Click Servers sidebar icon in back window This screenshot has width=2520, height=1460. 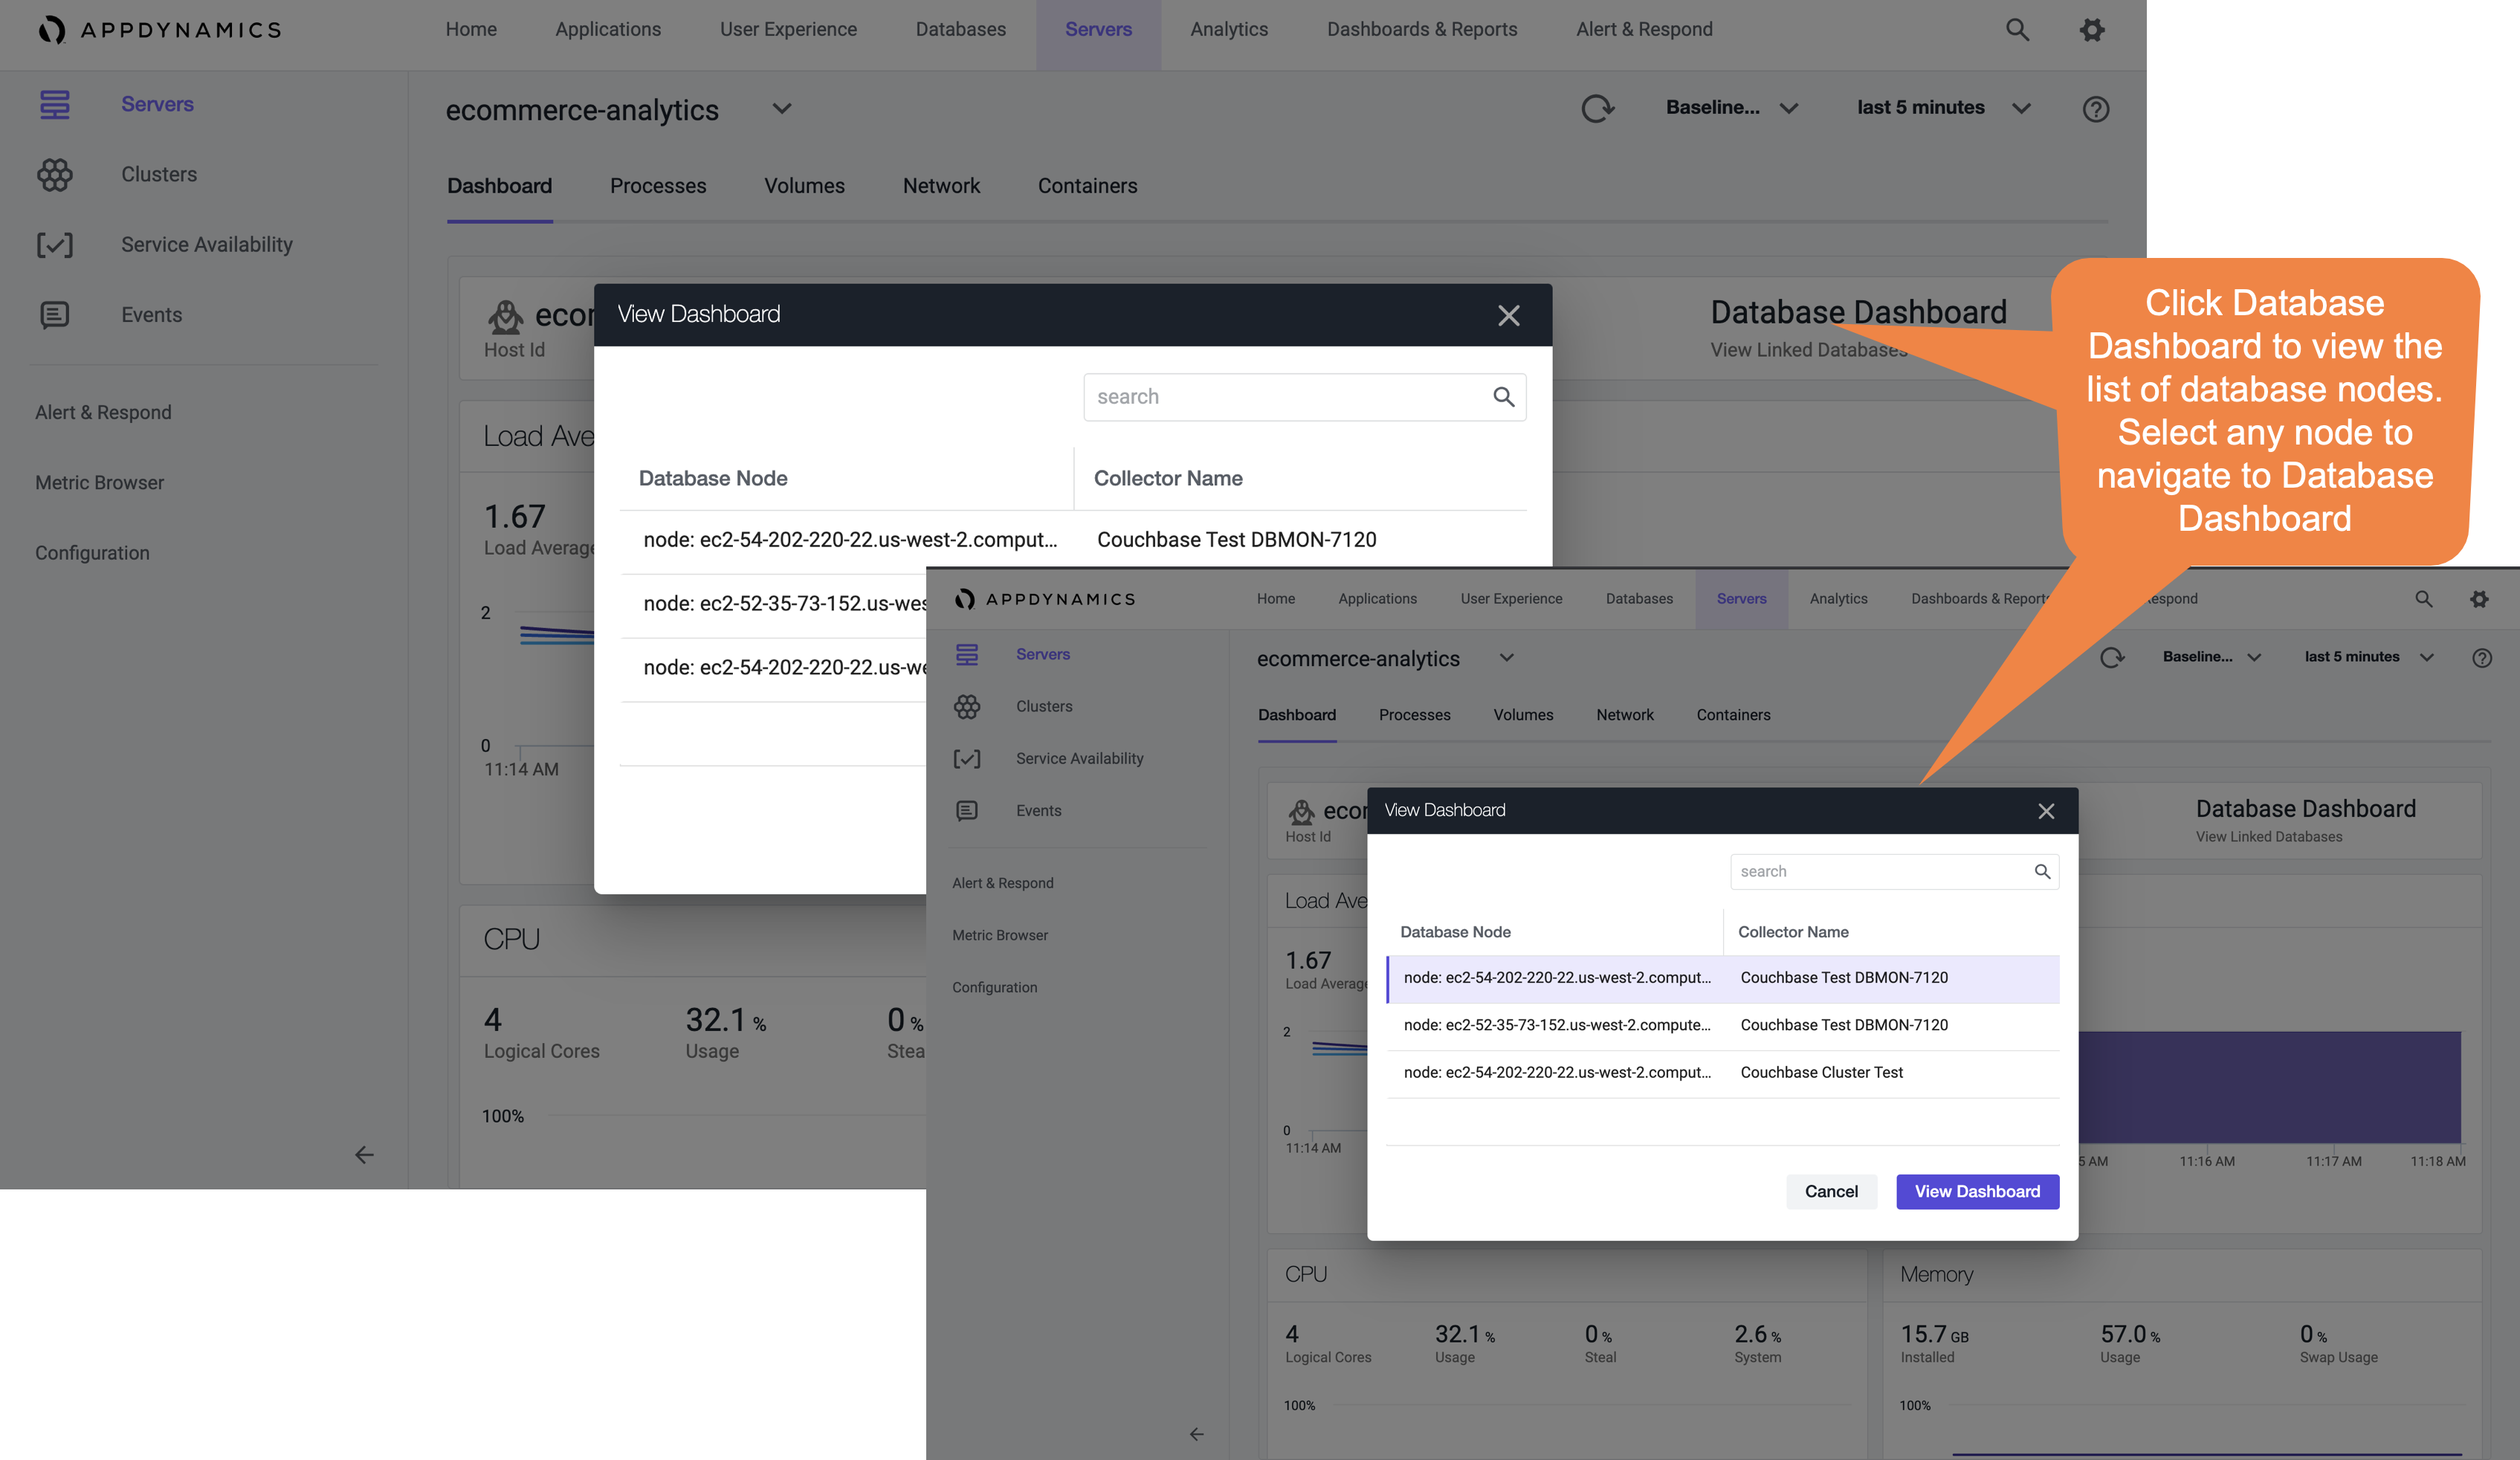55,104
